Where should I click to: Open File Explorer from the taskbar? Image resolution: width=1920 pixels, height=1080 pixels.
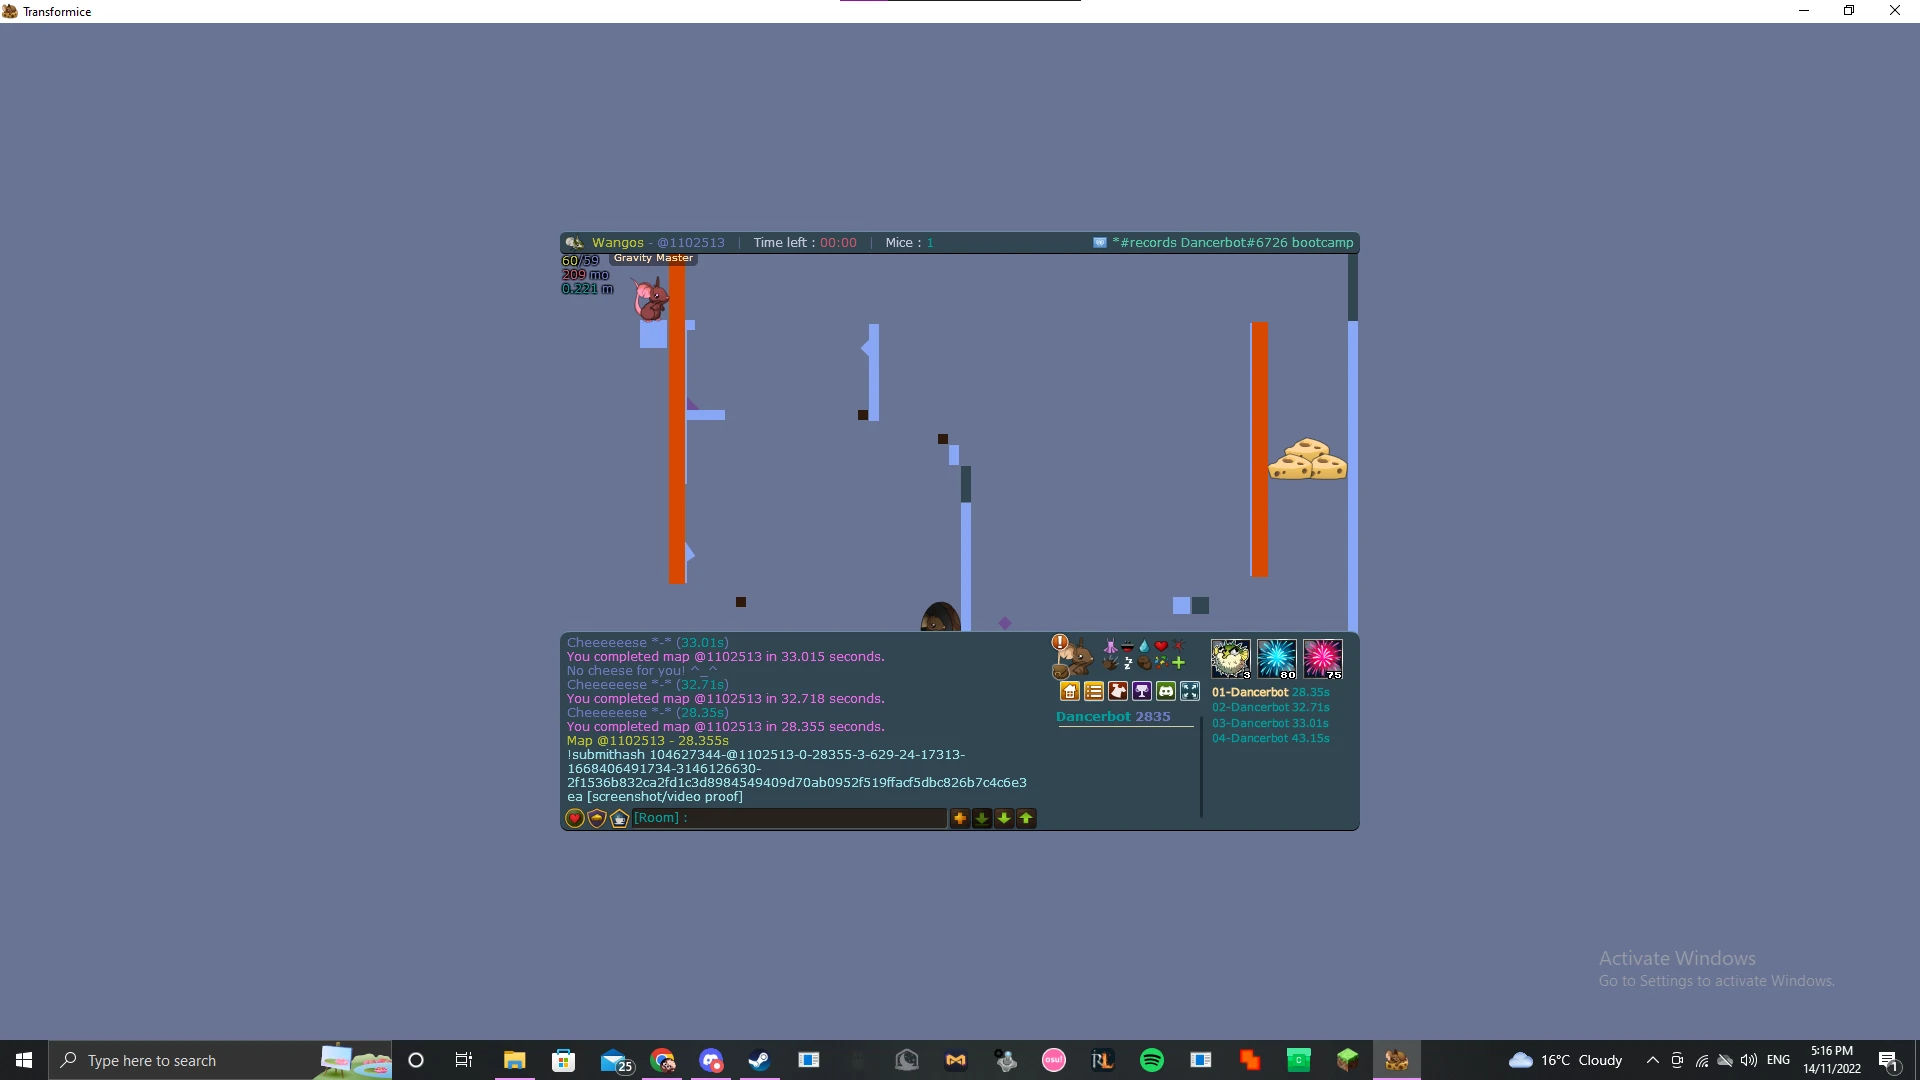(x=515, y=1060)
